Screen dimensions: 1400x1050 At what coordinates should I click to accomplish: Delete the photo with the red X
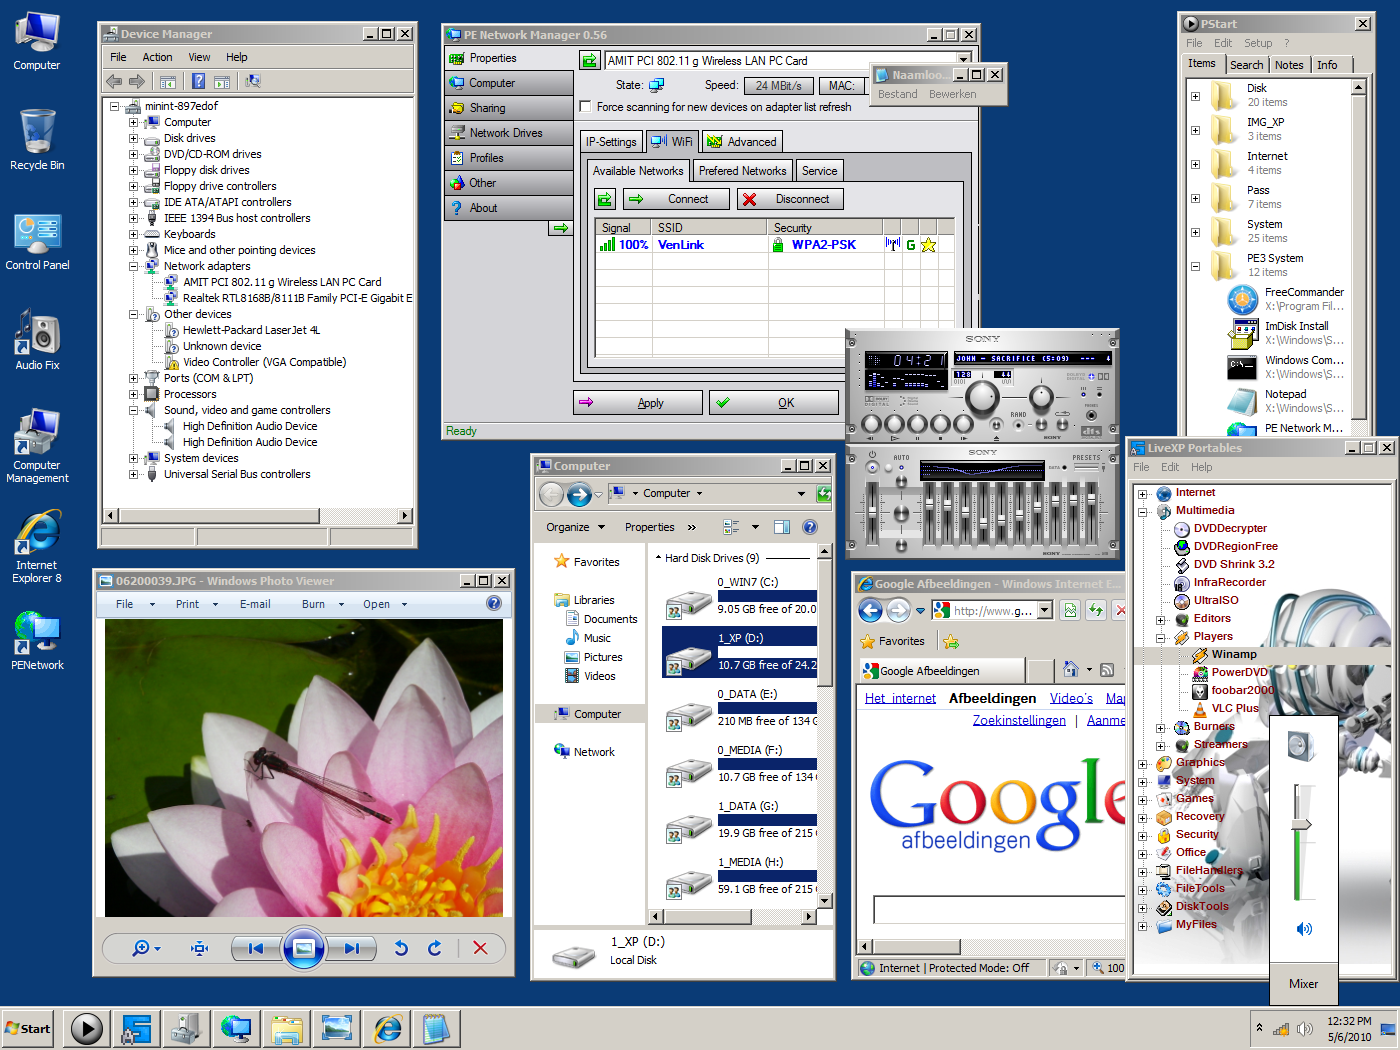tap(480, 948)
